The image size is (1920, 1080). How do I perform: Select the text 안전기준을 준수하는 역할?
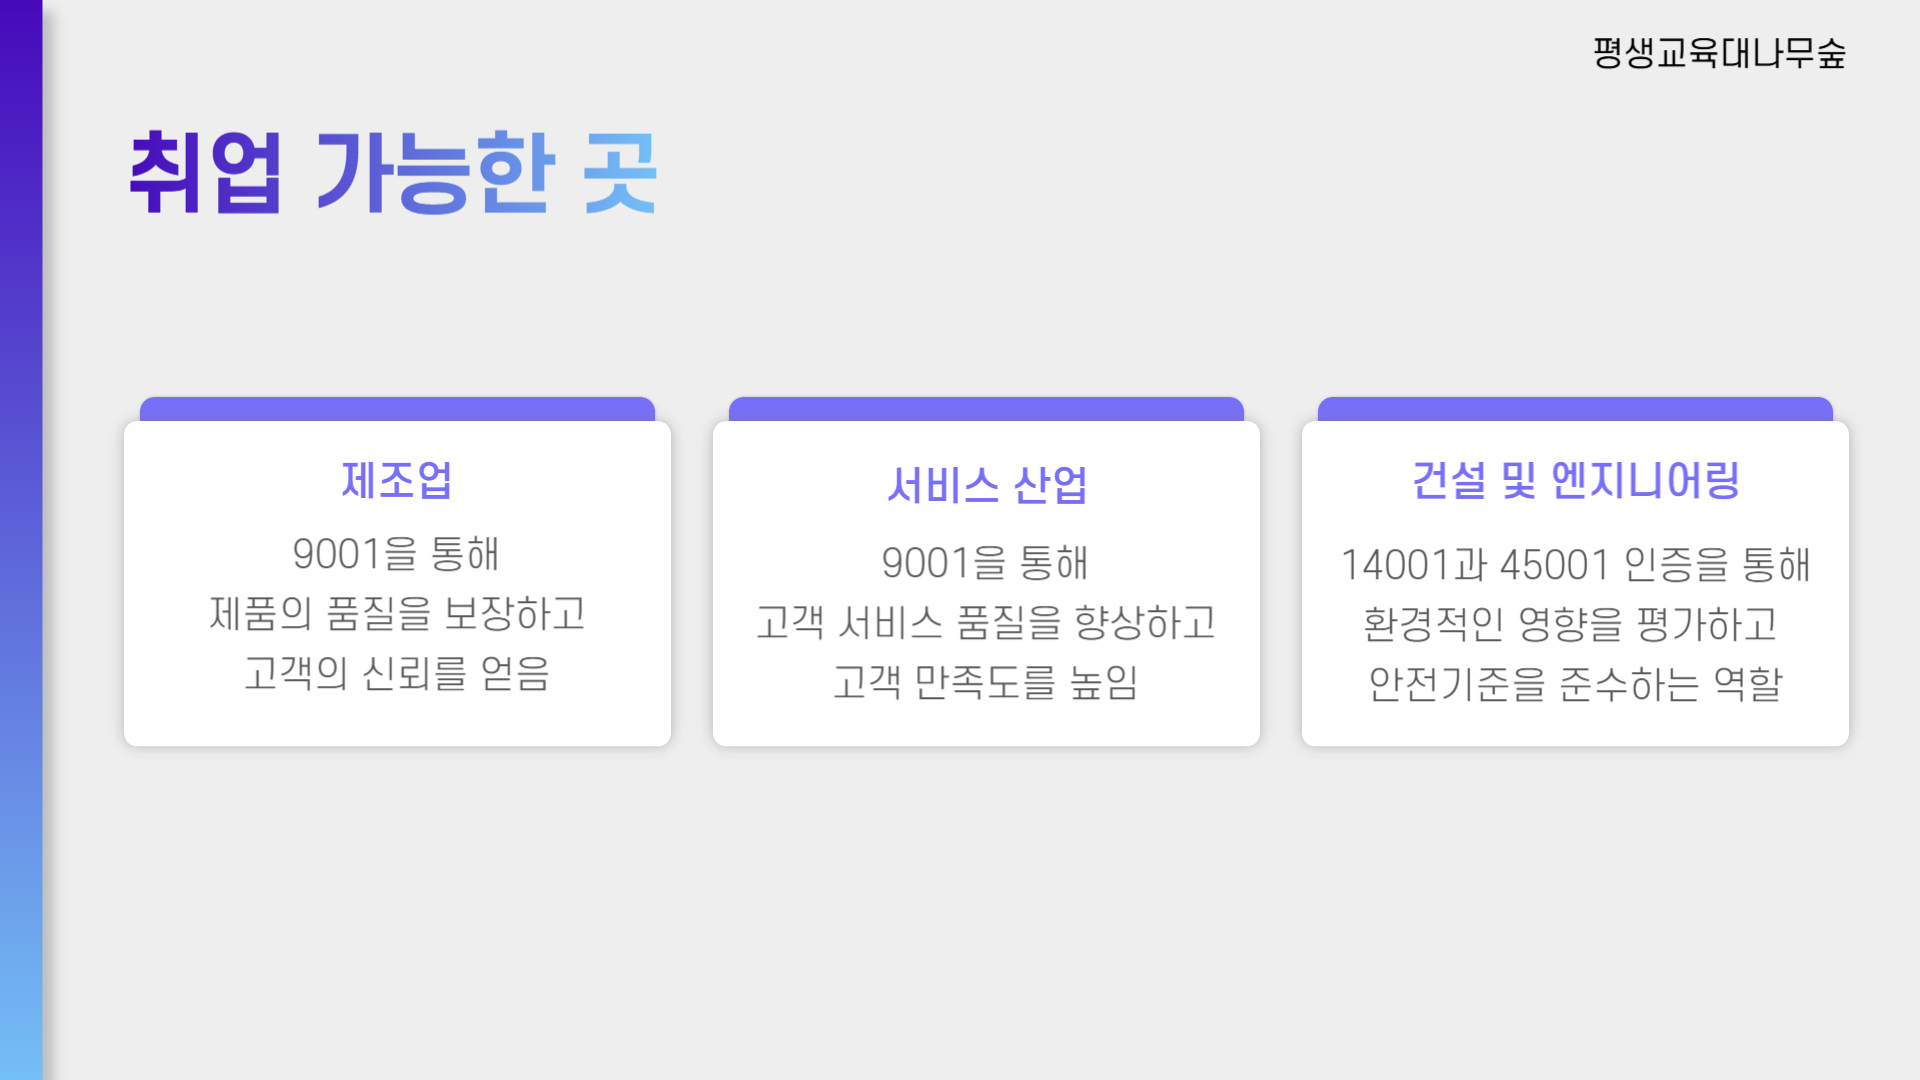(x=1575, y=685)
